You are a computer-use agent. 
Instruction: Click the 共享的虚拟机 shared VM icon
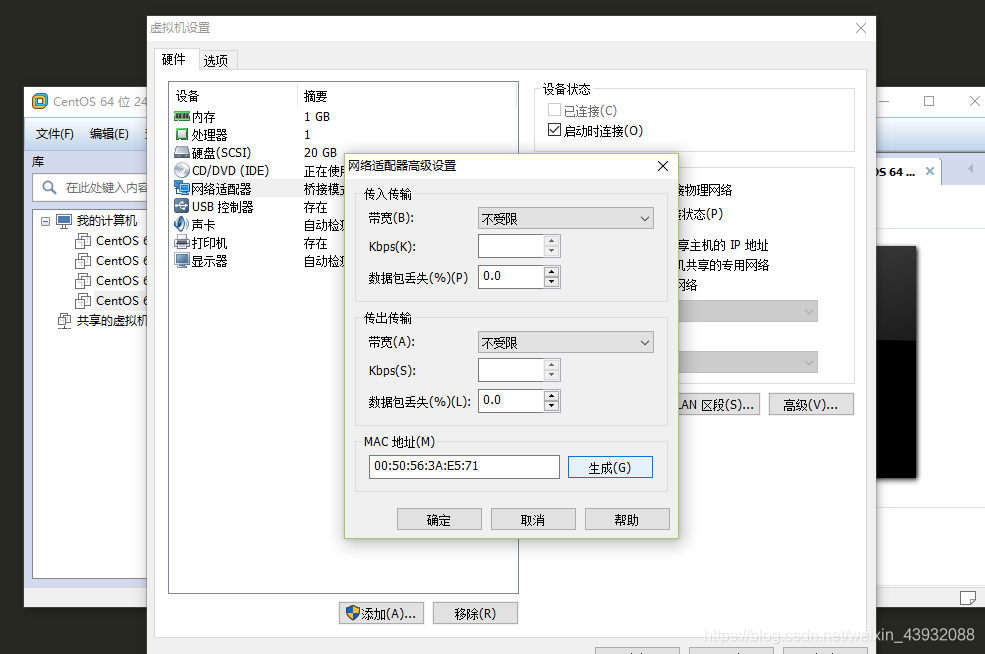click(64, 320)
